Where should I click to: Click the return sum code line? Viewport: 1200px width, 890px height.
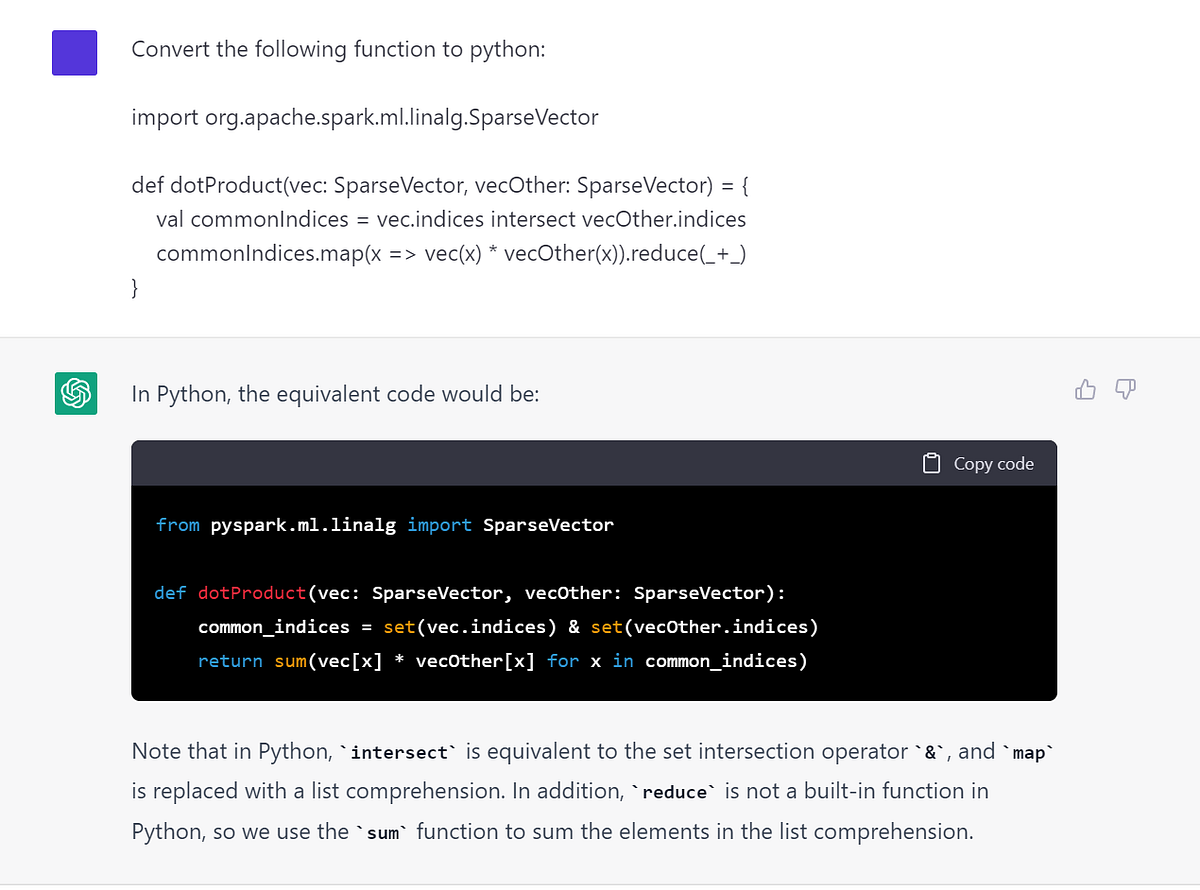[x=503, y=661]
